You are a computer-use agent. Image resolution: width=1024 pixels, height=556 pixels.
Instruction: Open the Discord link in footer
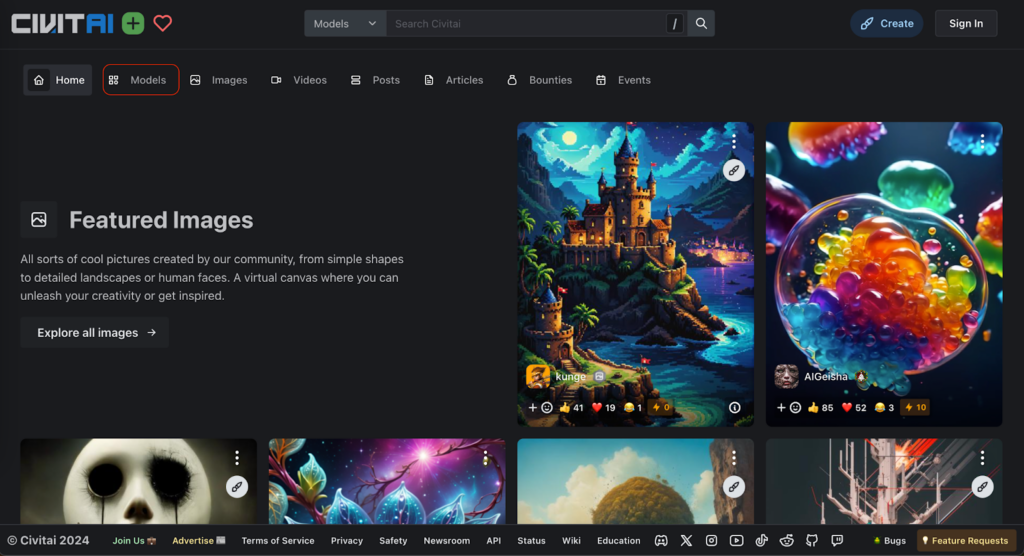[661, 540]
